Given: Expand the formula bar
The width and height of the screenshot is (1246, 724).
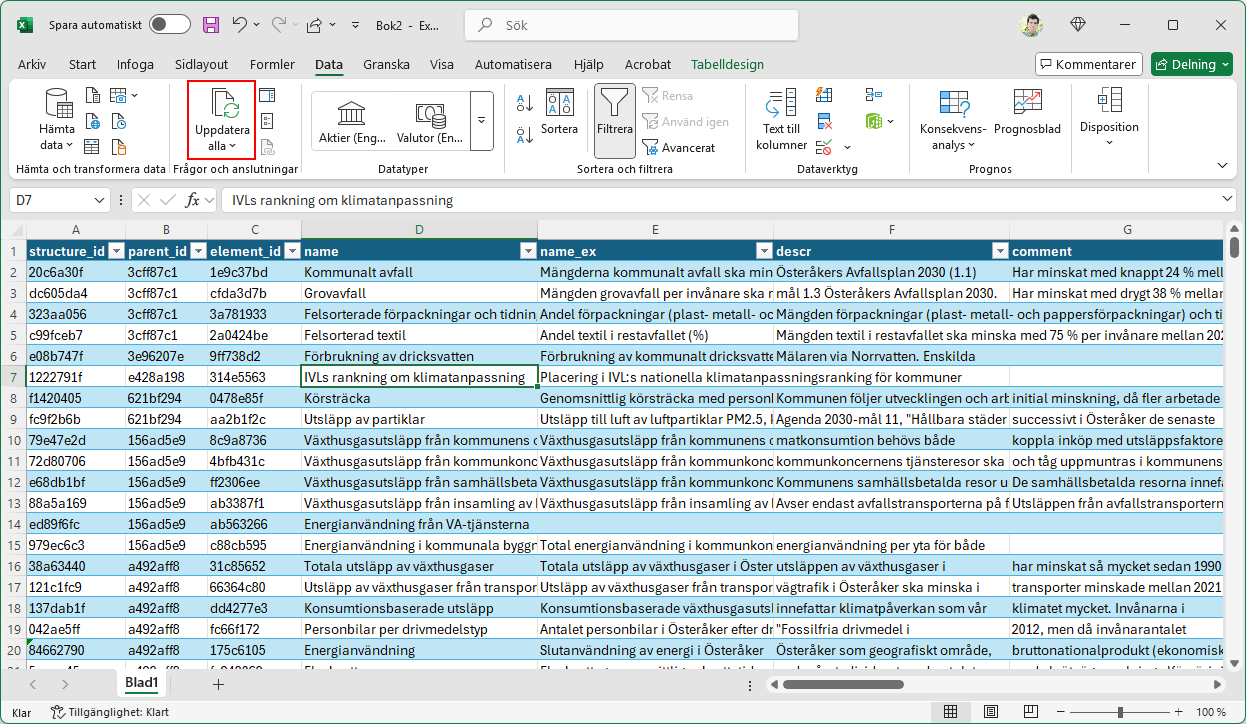Looking at the screenshot, I should [x=1229, y=200].
